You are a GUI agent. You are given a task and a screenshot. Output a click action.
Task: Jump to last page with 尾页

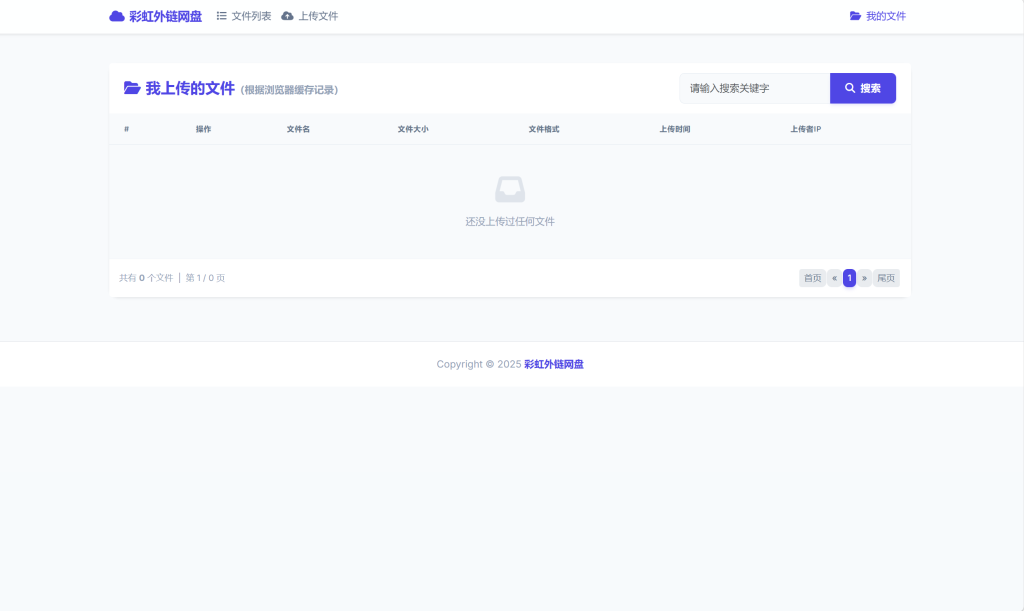(886, 278)
